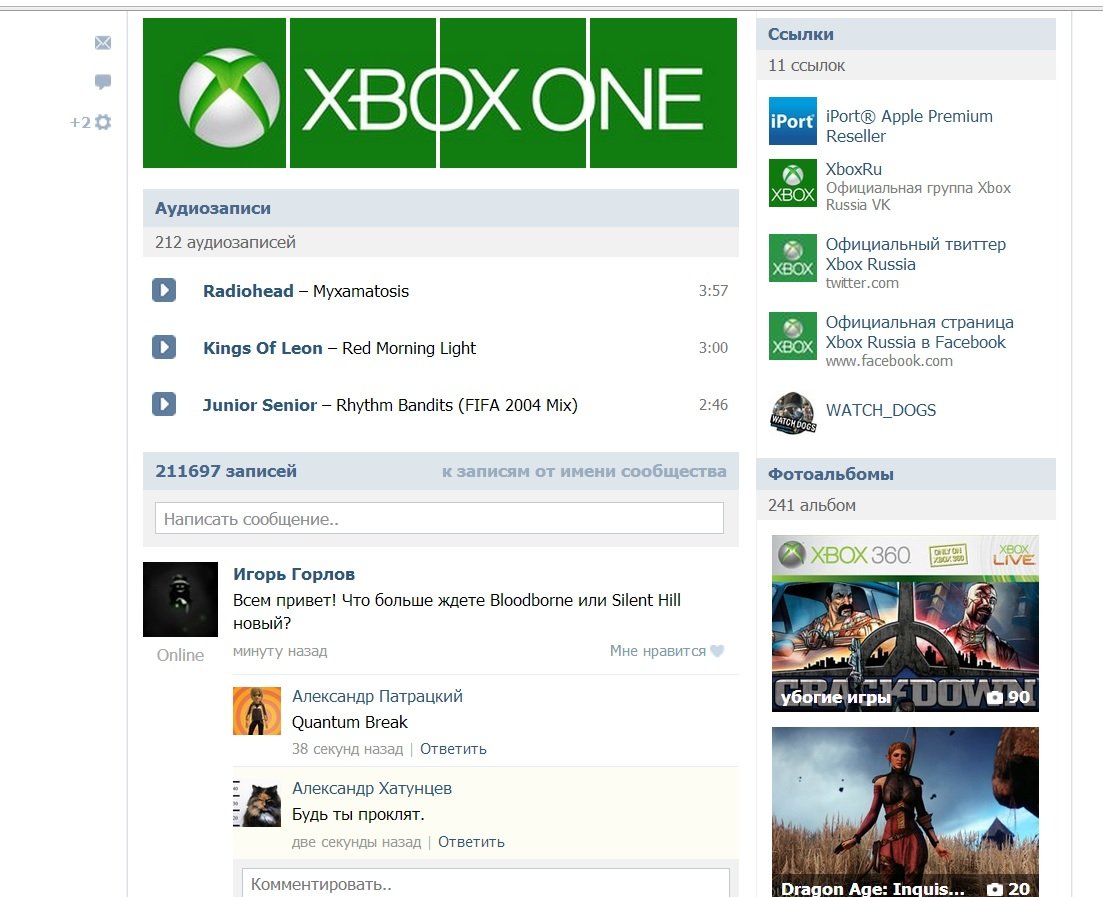Open the WATCH_DOGS link text
1103x897 pixels.
pos(881,410)
